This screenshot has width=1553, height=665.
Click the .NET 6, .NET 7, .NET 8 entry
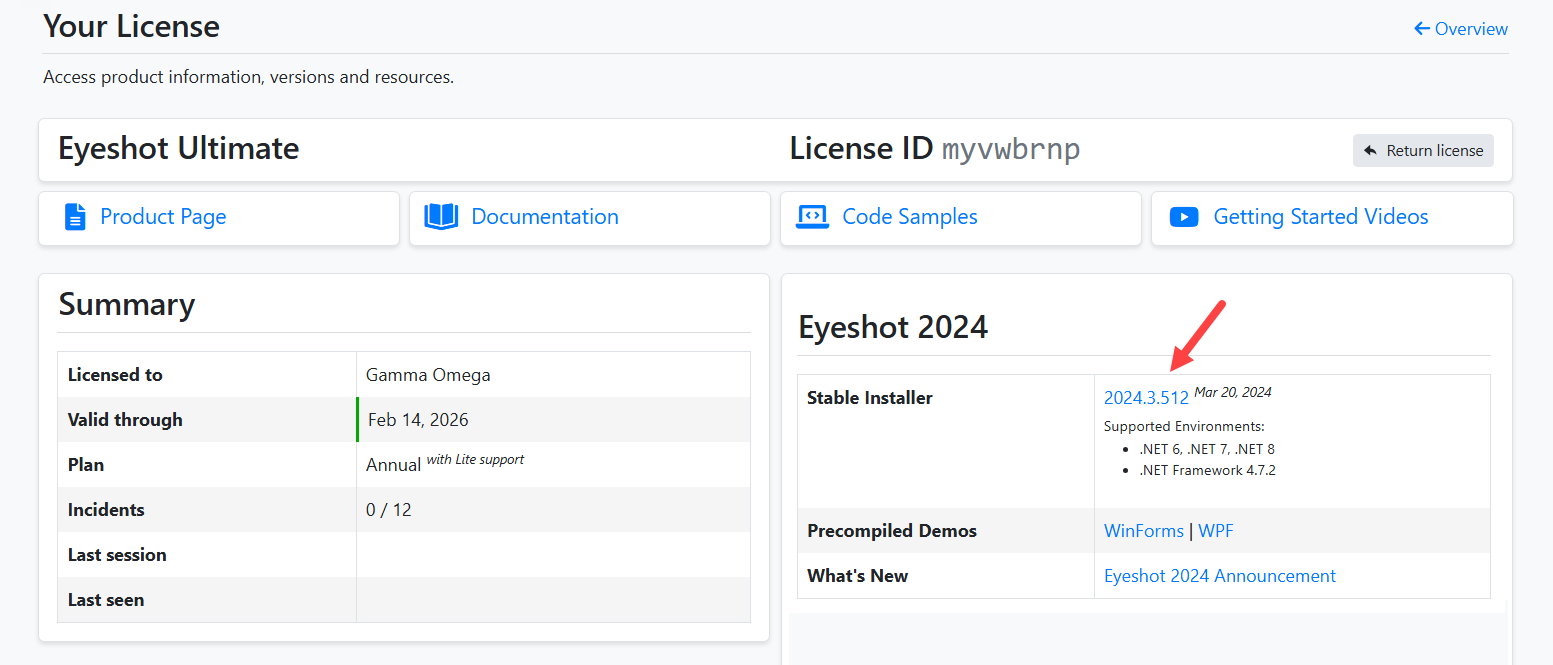pyautogui.click(x=1207, y=449)
